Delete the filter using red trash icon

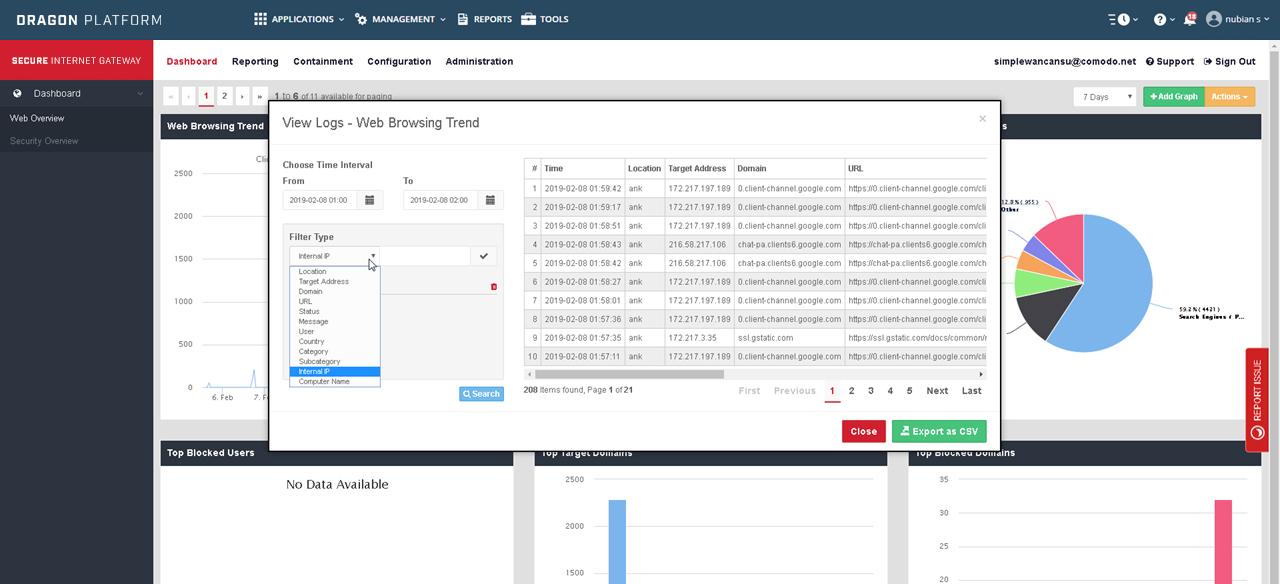click(493, 287)
